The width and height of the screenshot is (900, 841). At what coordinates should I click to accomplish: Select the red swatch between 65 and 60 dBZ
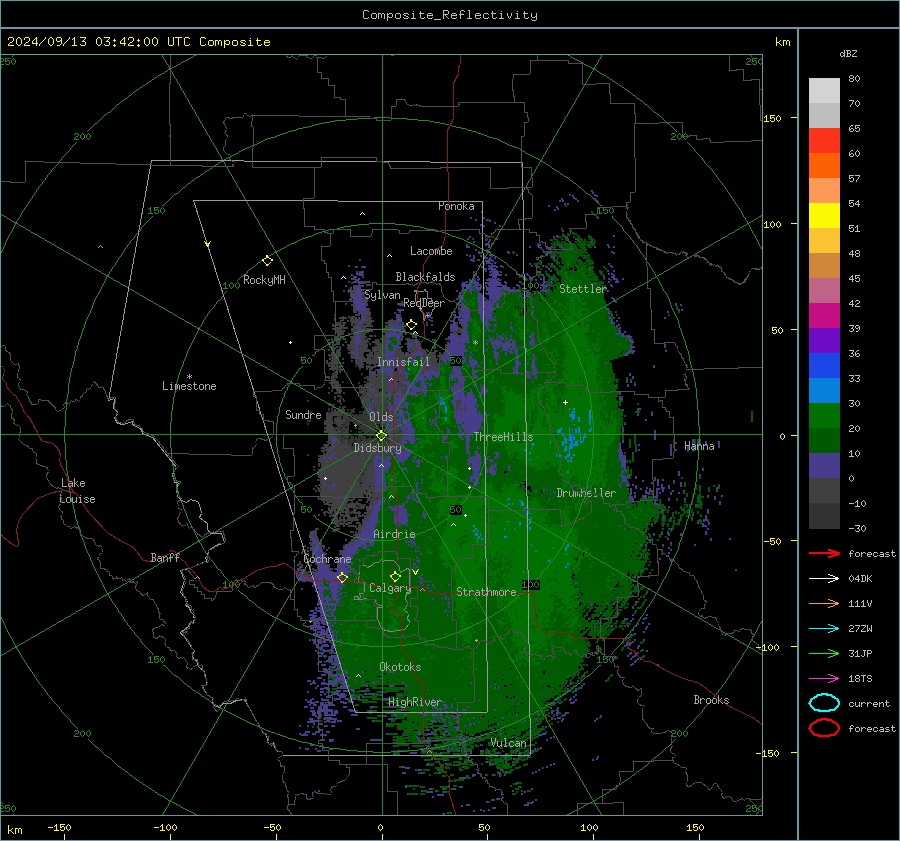pos(824,141)
